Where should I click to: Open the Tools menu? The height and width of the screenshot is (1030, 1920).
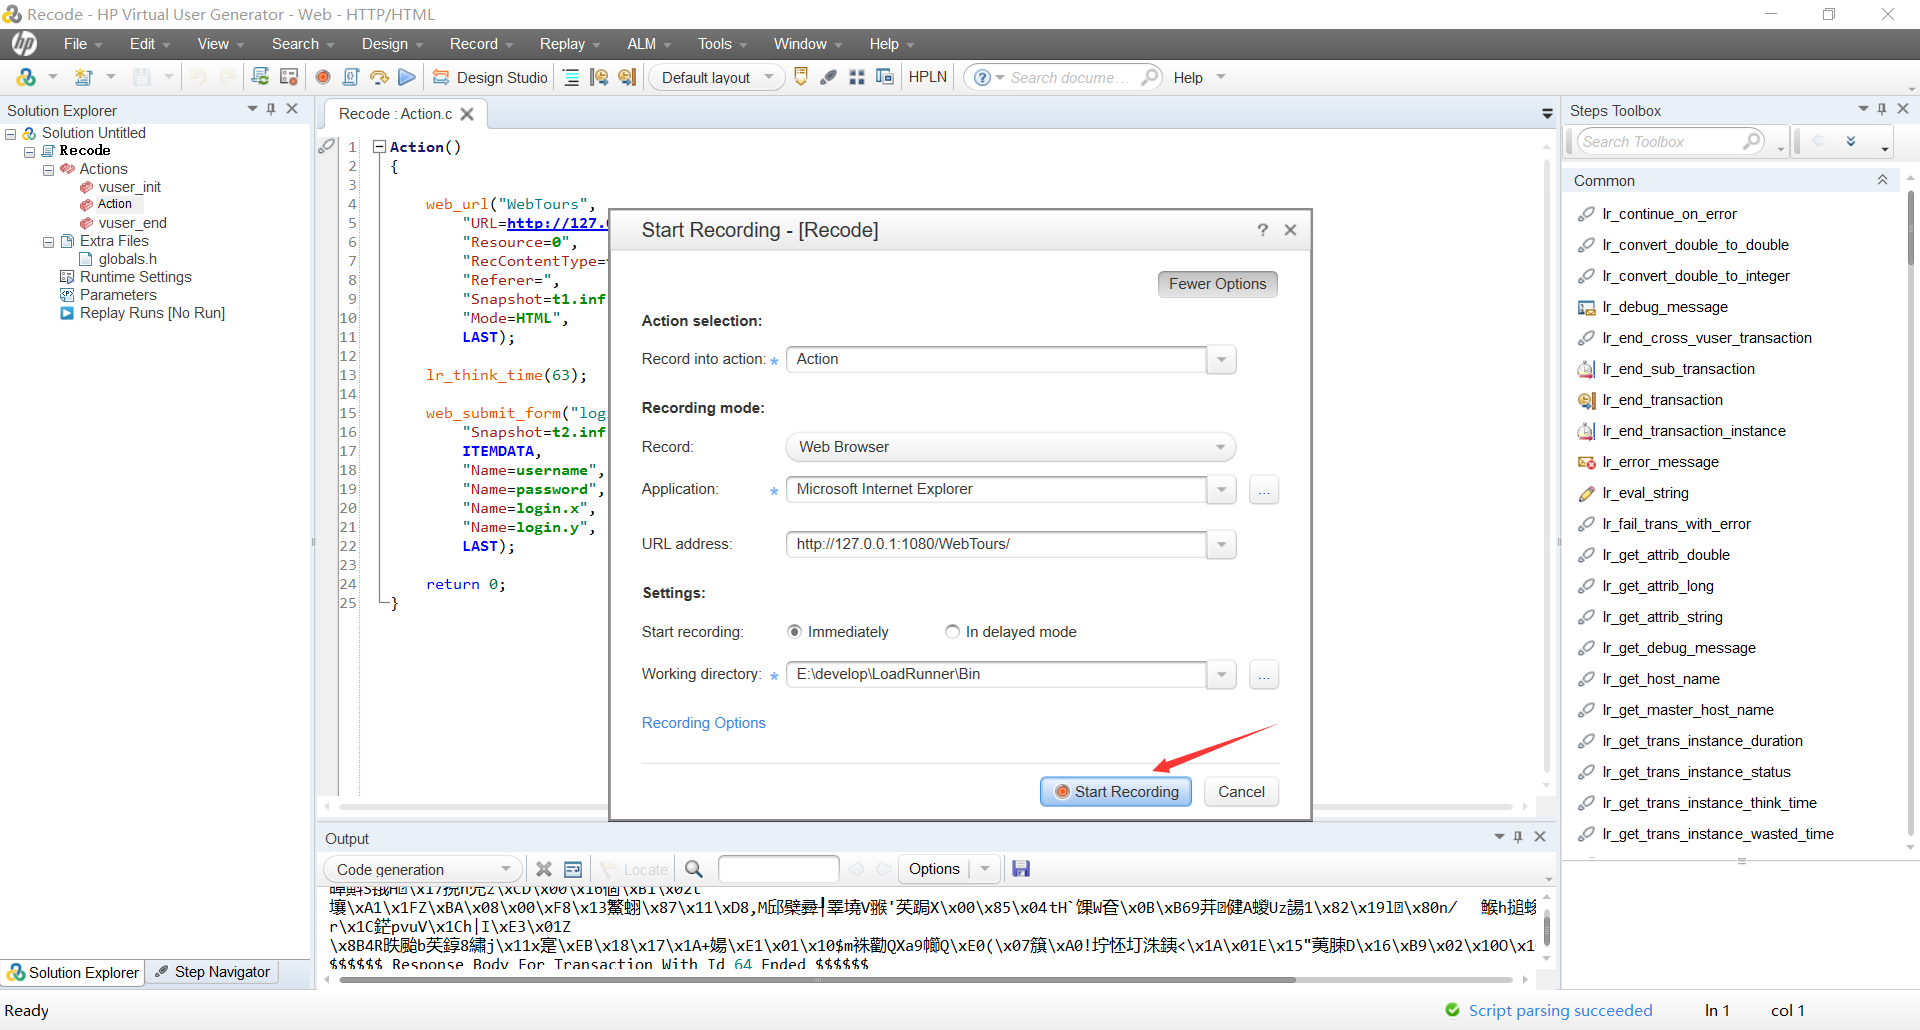coord(722,44)
